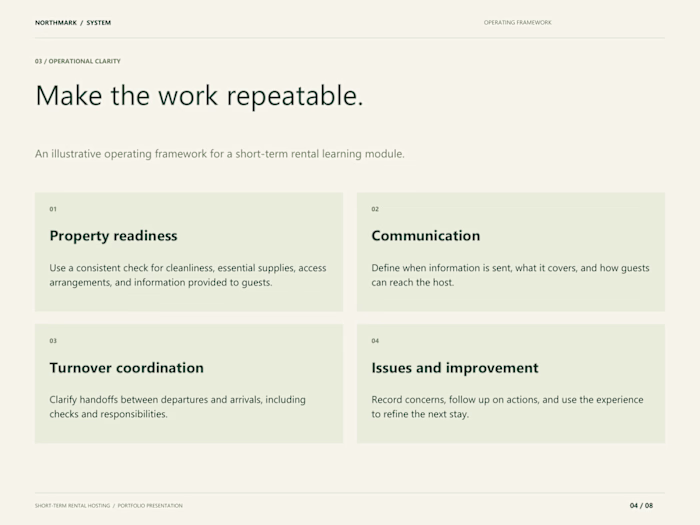
Task: Select the 'Communication' heading
Action: [x=426, y=236]
